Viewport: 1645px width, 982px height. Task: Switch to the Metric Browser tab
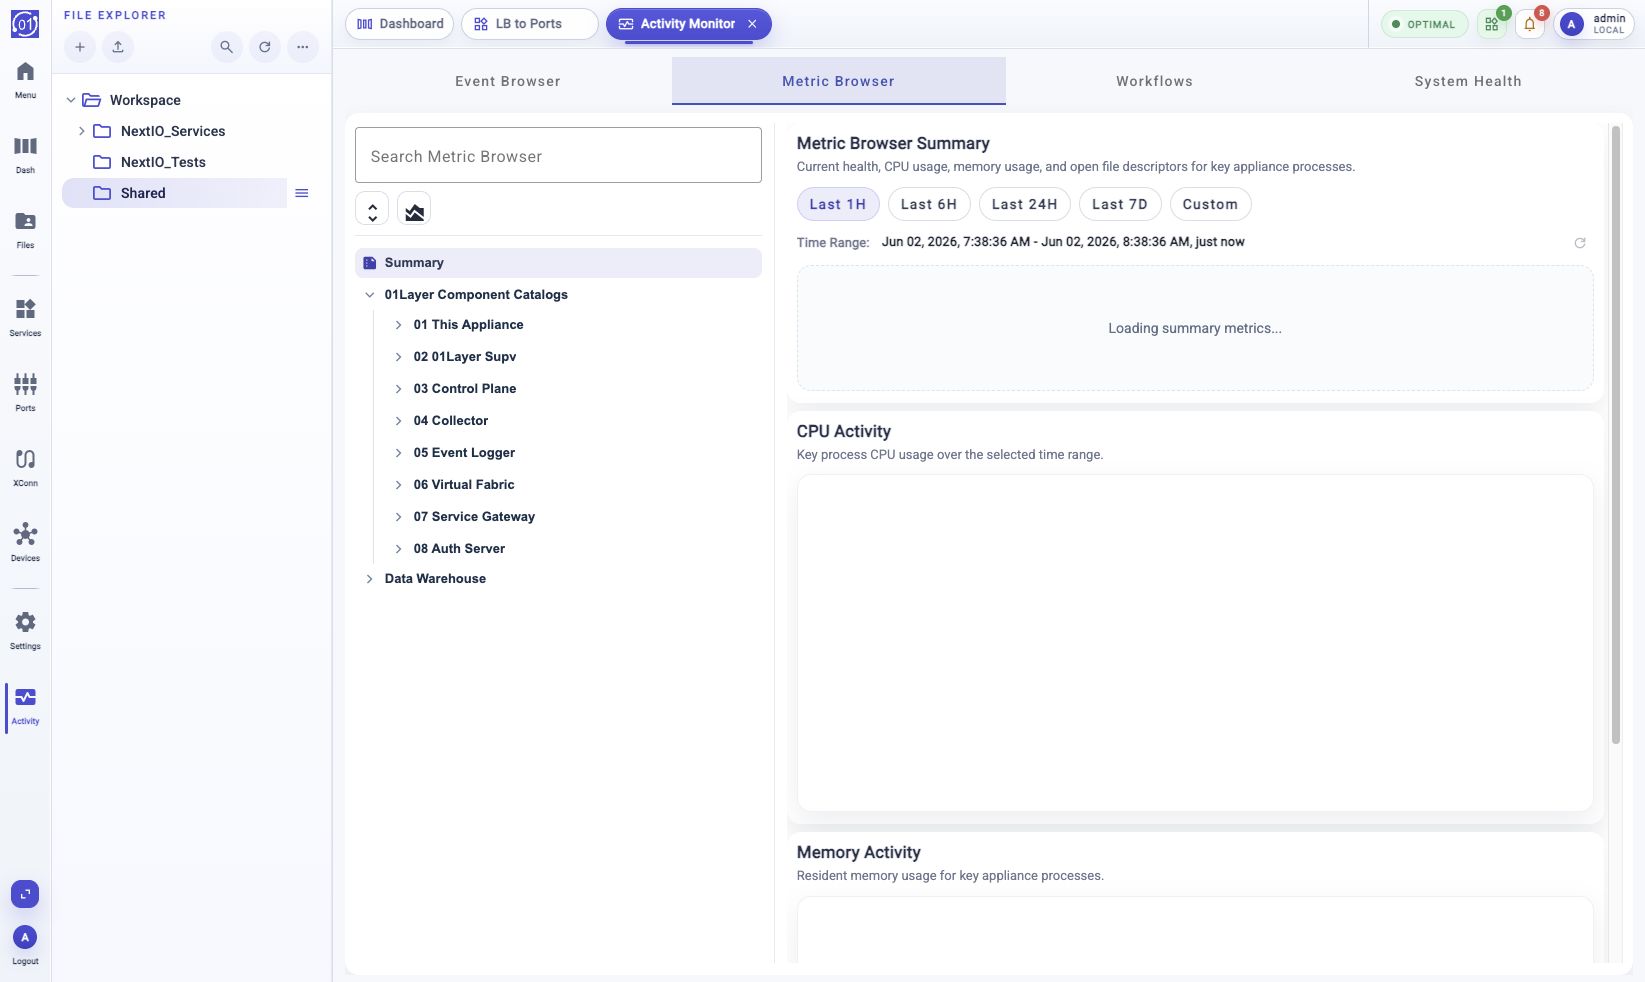tap(839, 81)
